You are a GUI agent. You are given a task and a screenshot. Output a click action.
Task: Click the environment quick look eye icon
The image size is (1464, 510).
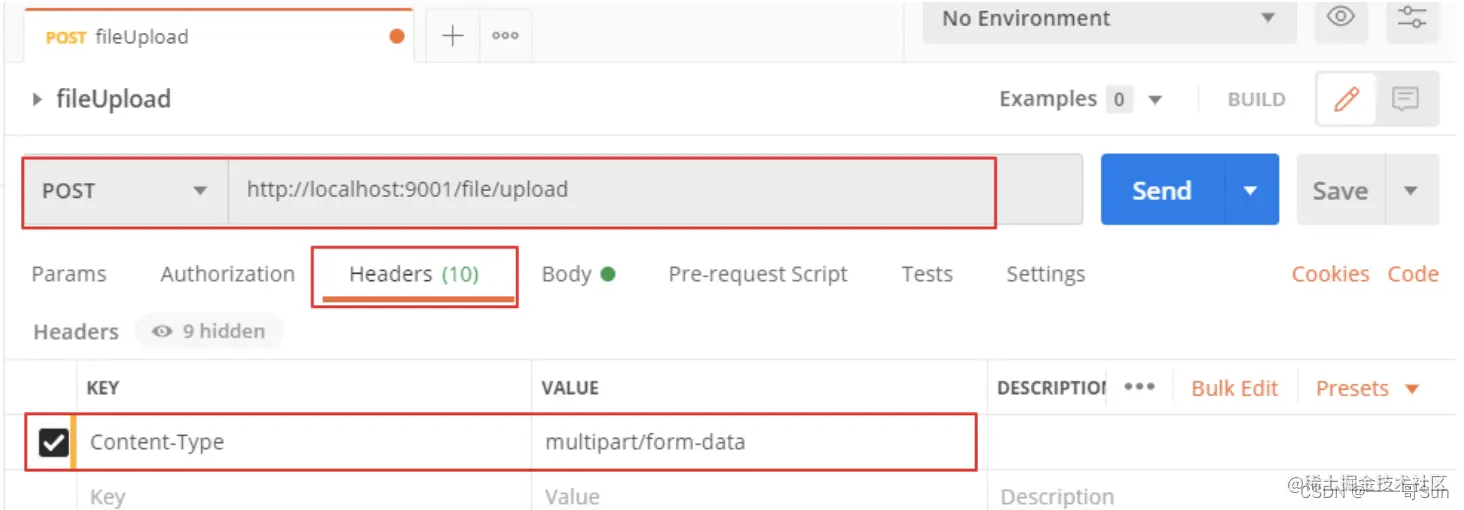coord(1340,17)
